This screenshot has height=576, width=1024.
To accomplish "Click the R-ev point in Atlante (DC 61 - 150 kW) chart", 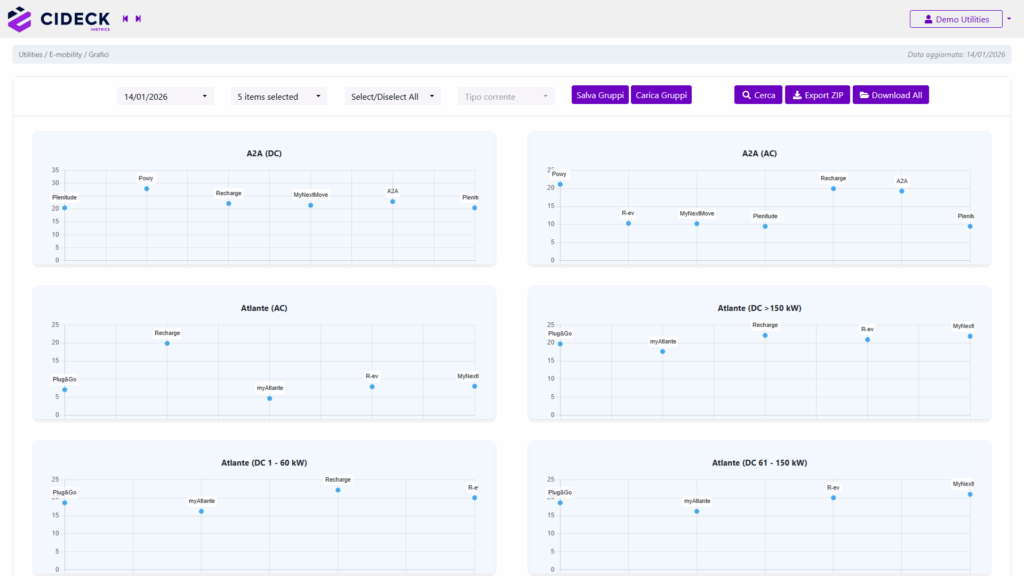I will [833, 498].
